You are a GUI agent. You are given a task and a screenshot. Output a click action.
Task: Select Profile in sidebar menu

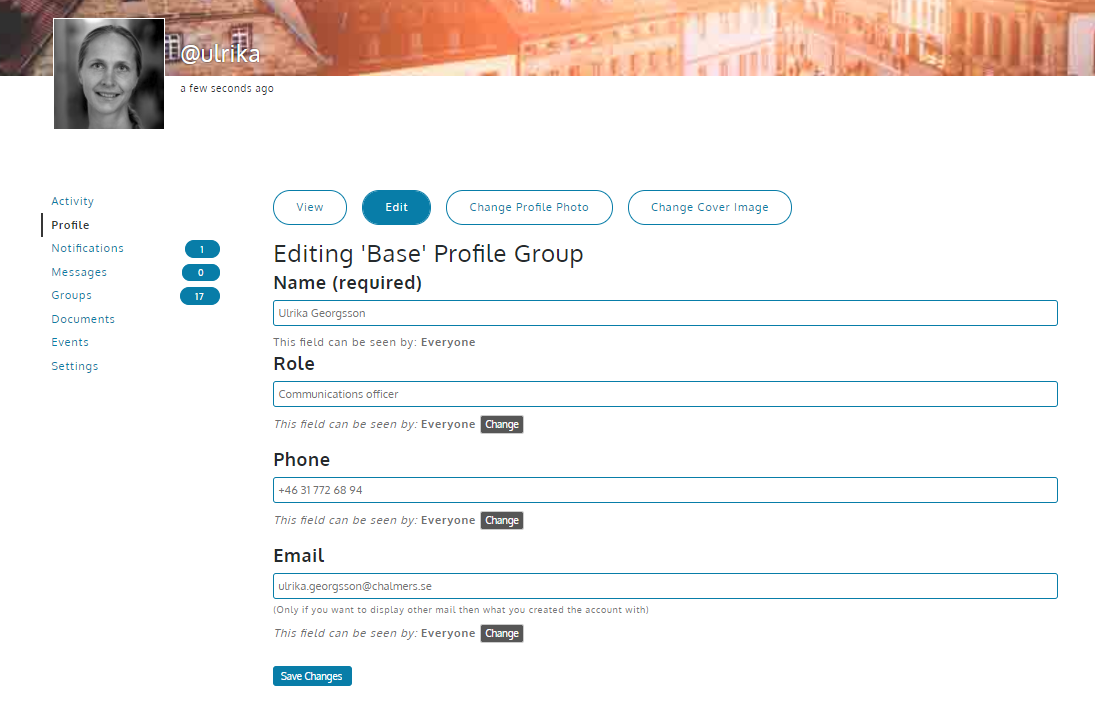click(x=70, y=225)
